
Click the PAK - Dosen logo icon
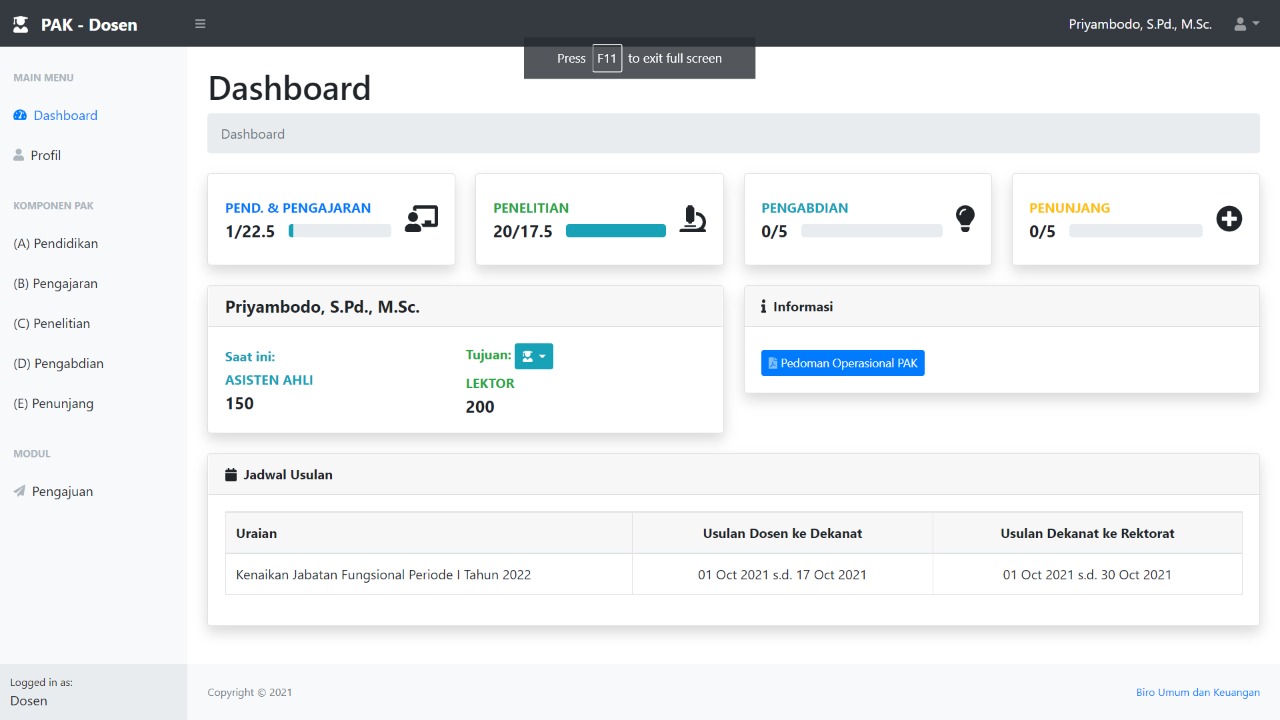click(20, 24)
